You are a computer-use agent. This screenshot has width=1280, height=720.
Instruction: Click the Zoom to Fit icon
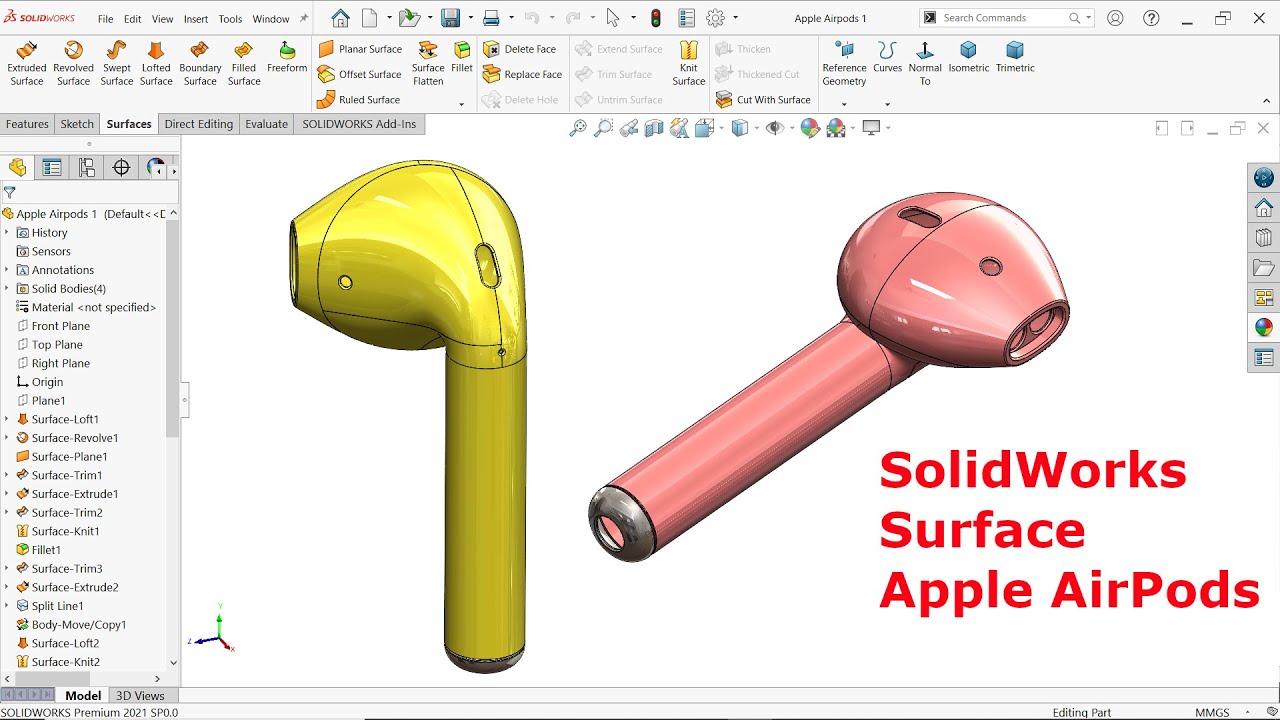tap(578, 128)
